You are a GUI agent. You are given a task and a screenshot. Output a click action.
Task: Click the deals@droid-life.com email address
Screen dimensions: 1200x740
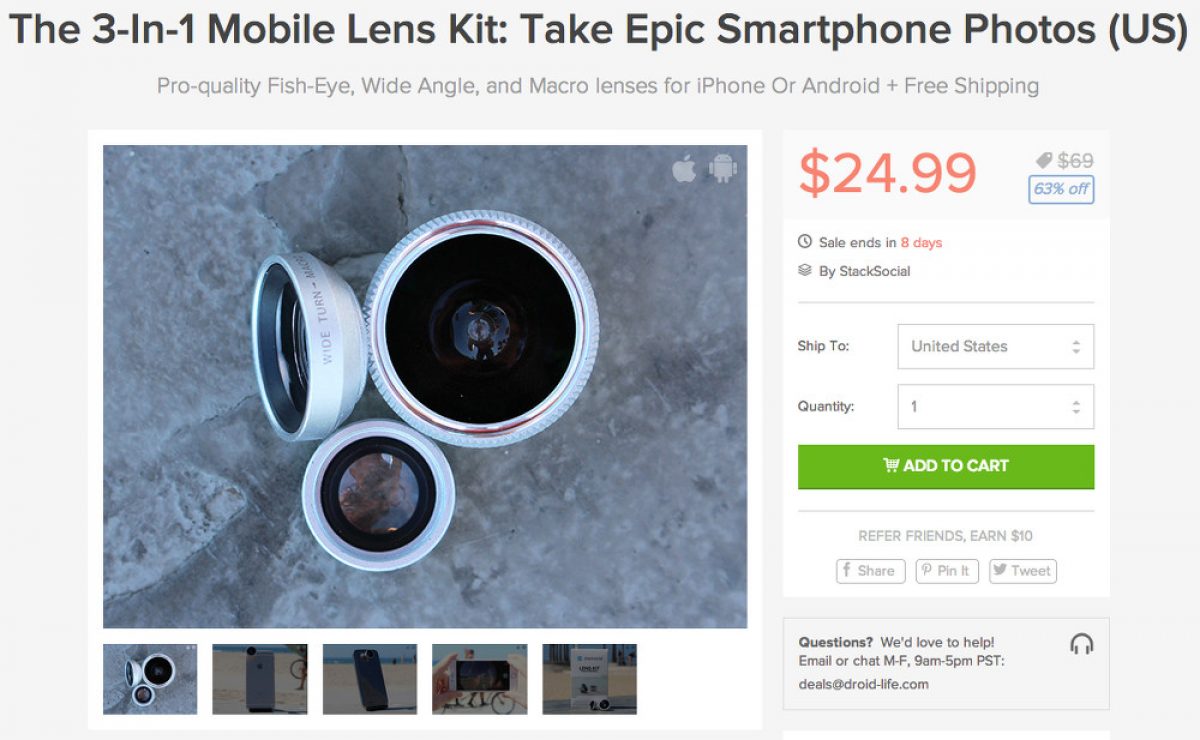point(863,685)
